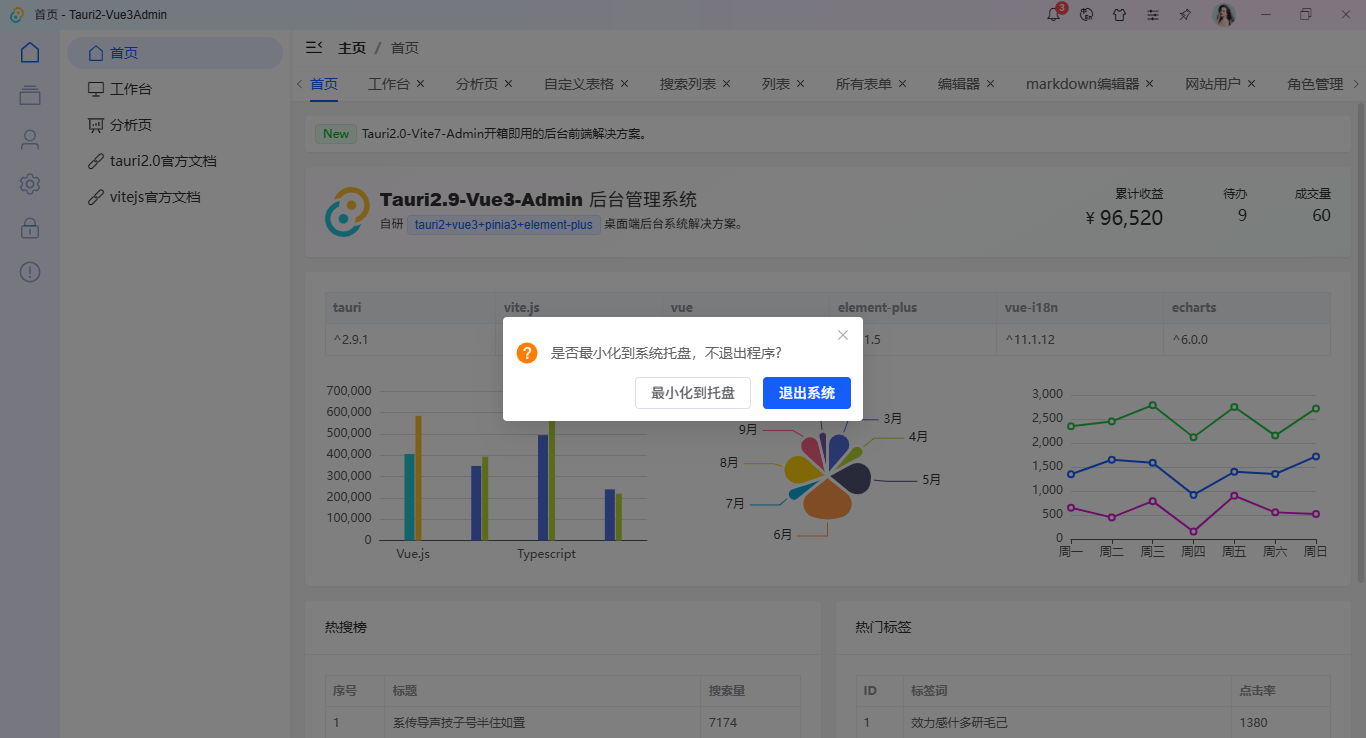Viewport: 1366px width, 738px height.
Task: Click the lock icon in left sidebar
Action: point(29,228)
